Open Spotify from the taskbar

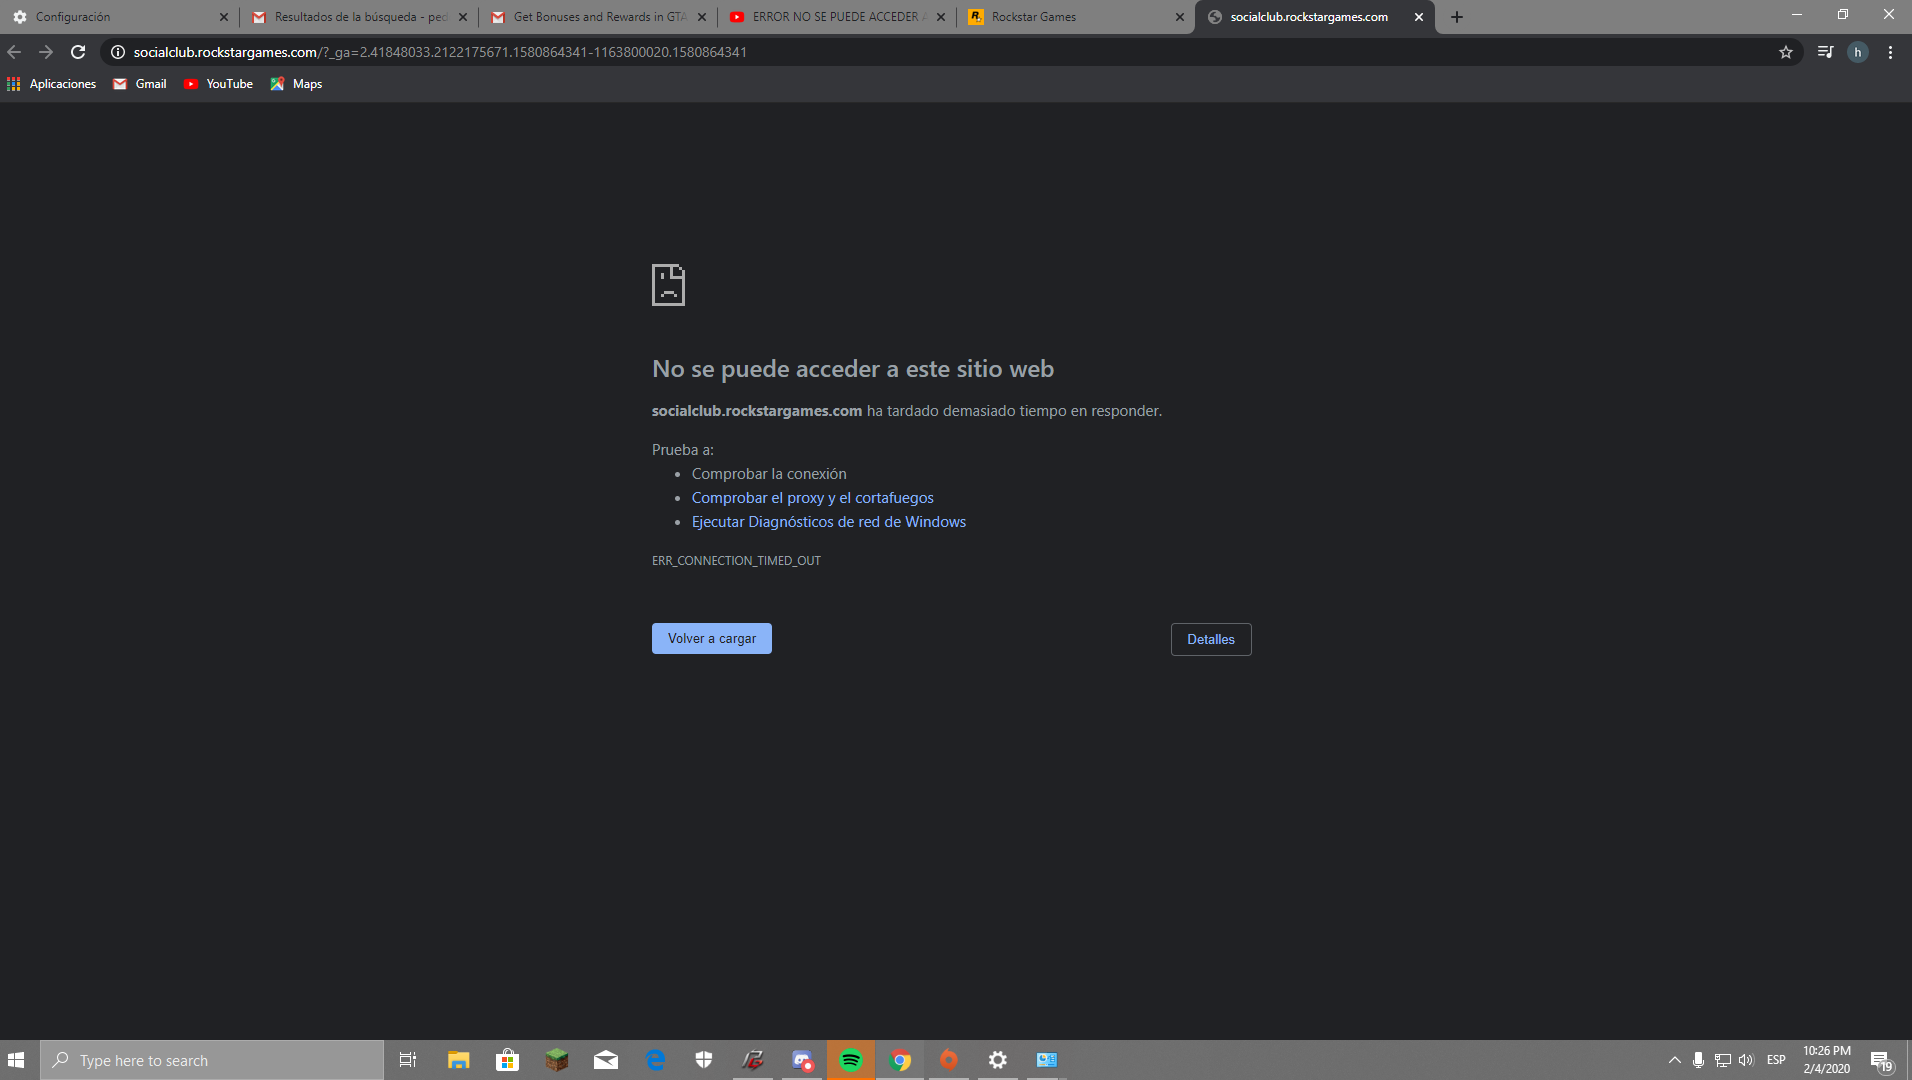click(x=851, y=1060)
